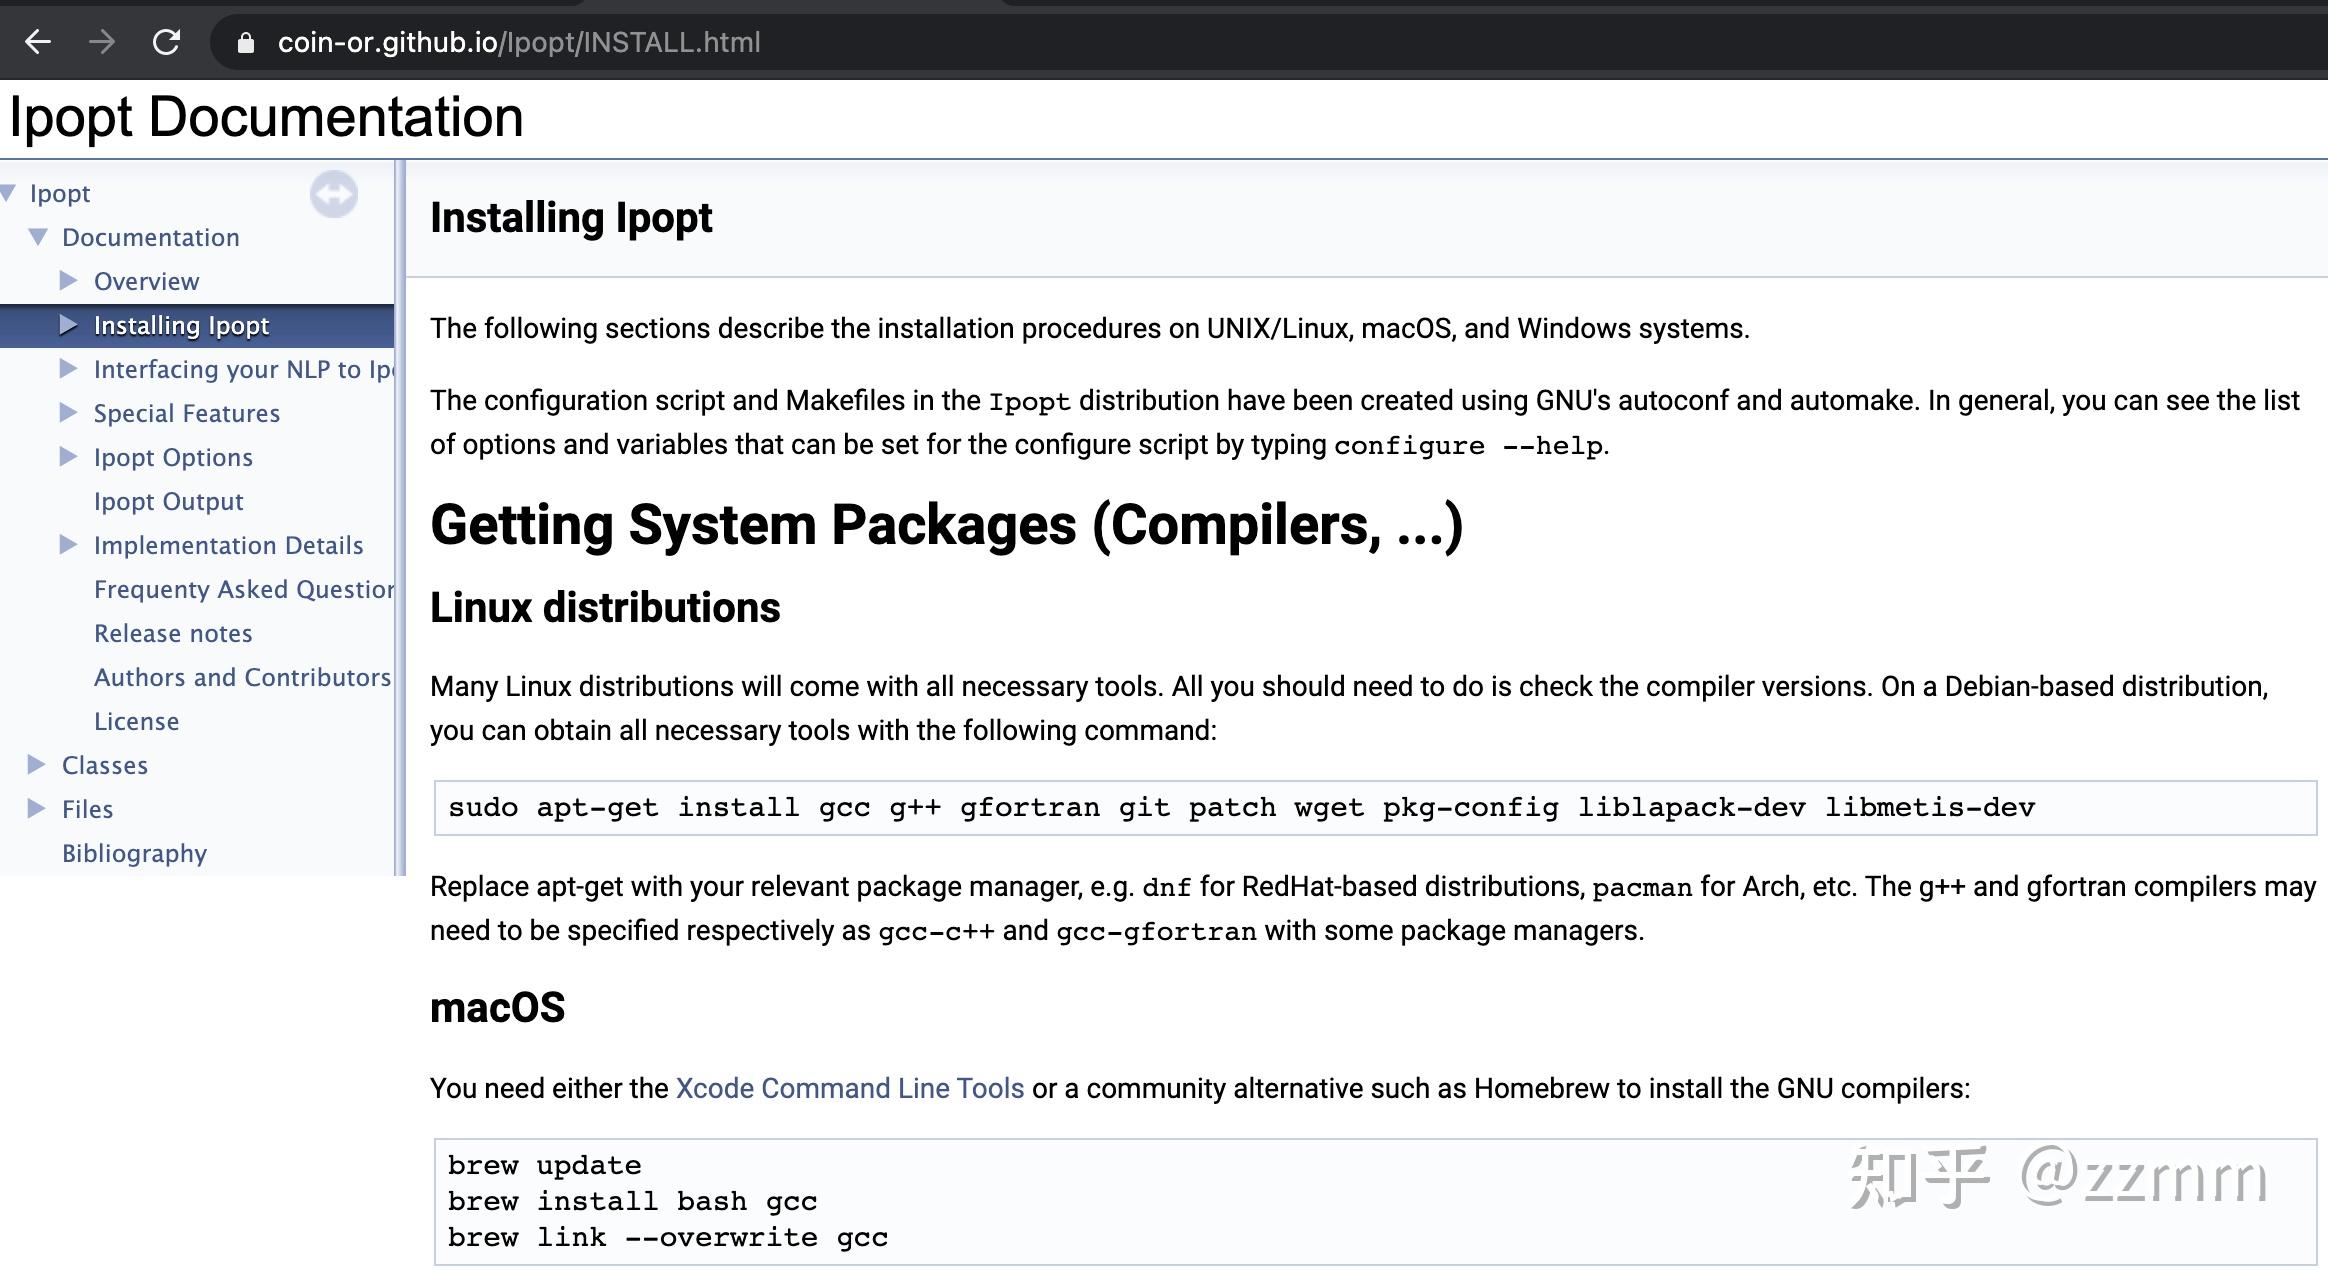Expand the Ipopt Options section
Viewport: 2328px width, 1270px height.
coord(68,457)
